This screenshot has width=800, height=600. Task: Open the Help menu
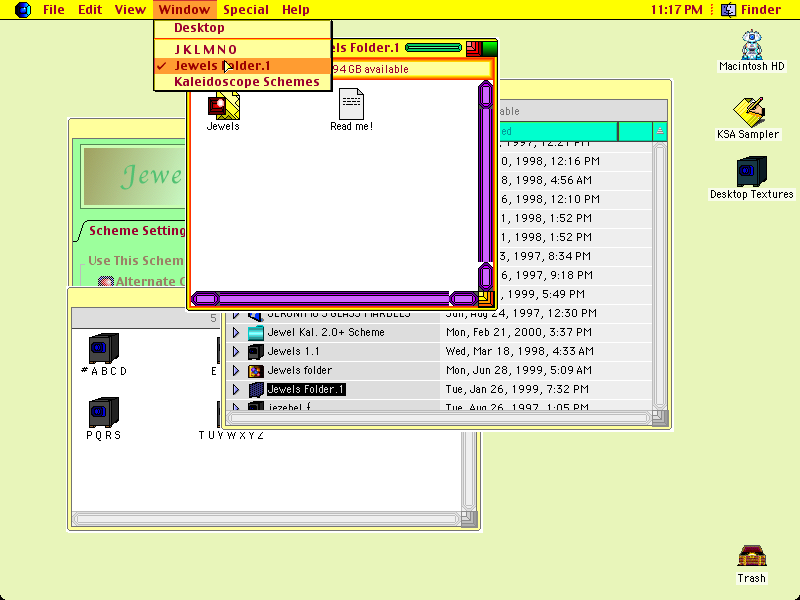tap(296, 10)
